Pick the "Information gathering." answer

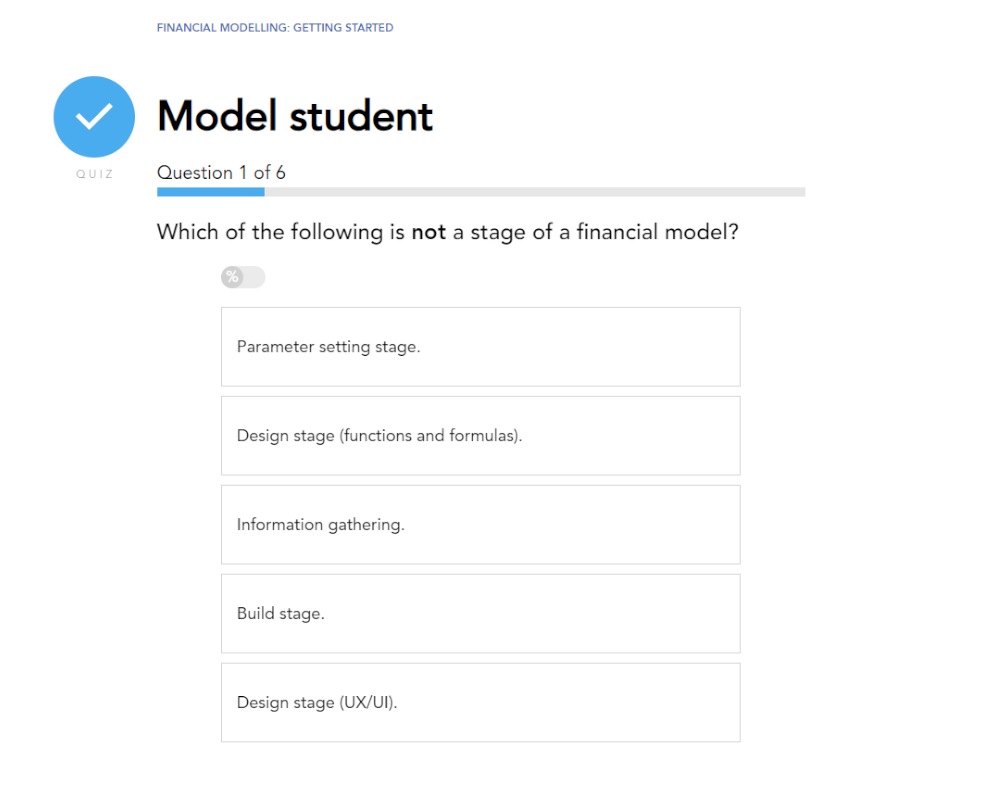tap(480, 525)
